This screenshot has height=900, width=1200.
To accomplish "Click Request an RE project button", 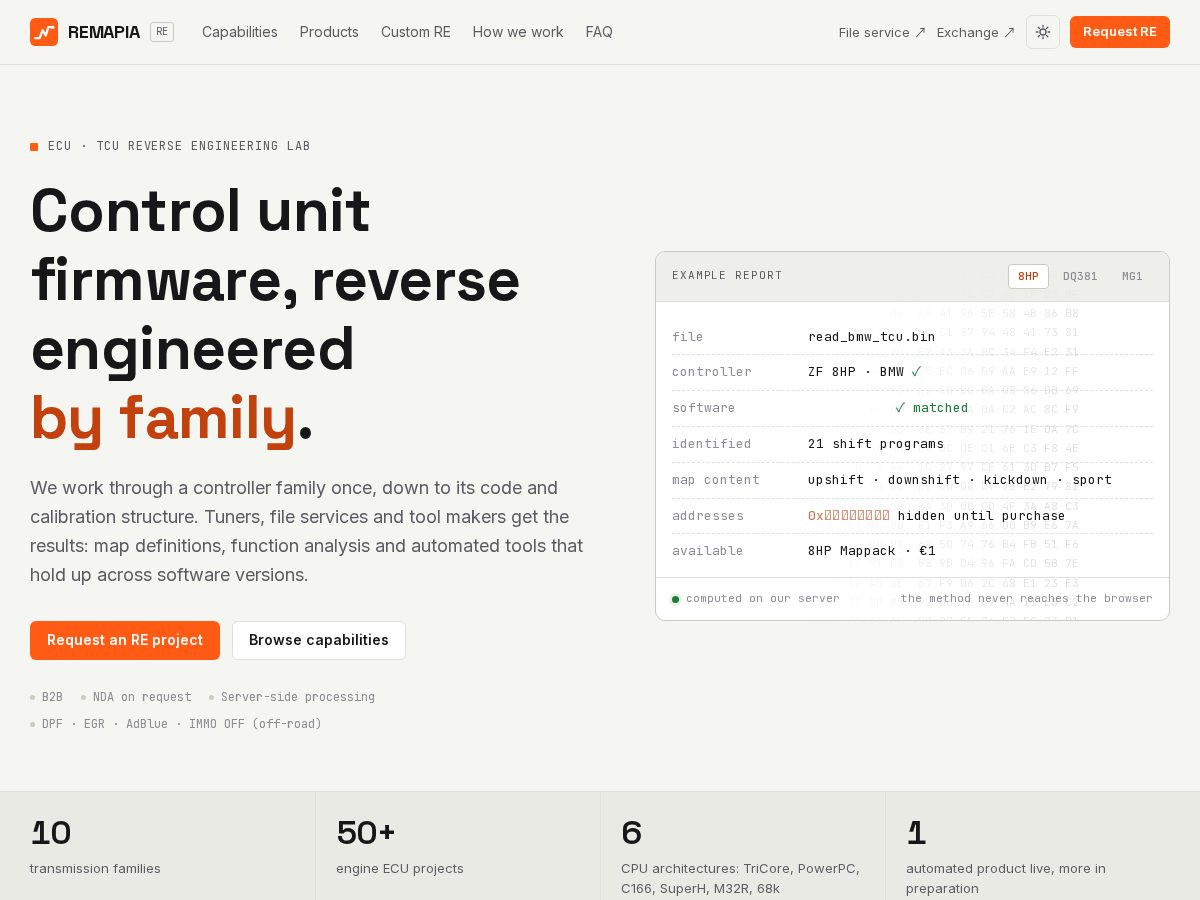I will pos(125,640).
